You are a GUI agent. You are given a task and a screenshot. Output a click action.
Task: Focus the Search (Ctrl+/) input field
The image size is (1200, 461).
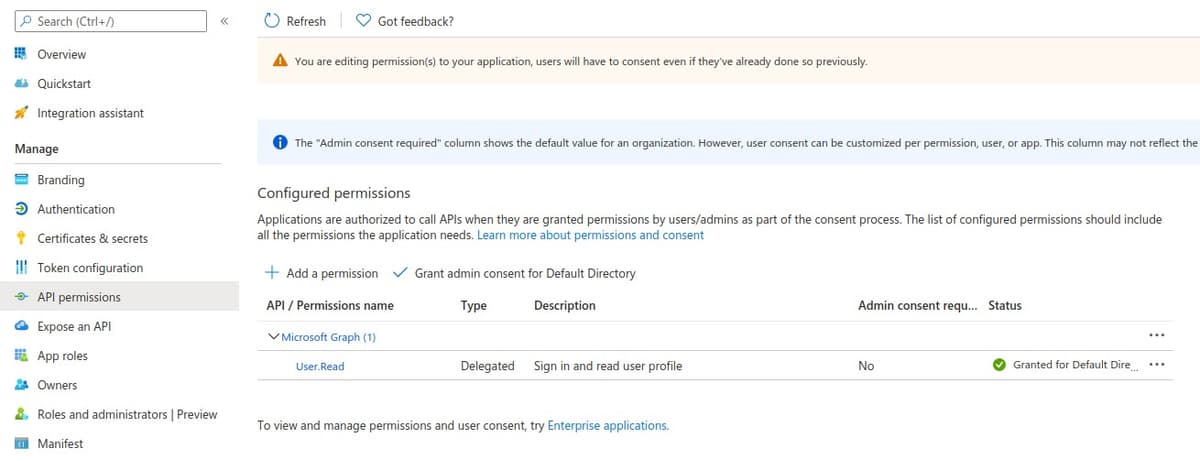pos(110,21)
